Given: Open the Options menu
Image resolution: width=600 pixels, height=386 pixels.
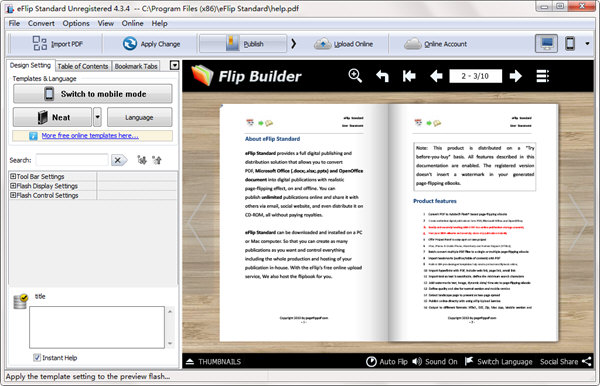Looking at the screenshot, I should 76,23.
